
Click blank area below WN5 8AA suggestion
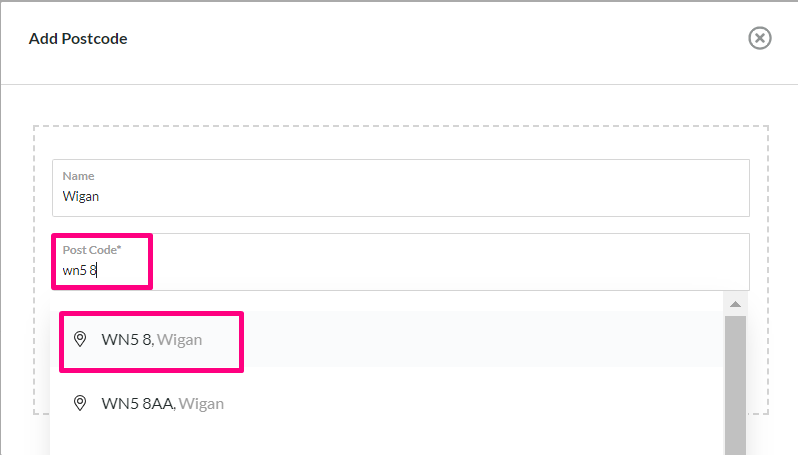(x=387, y=443)
